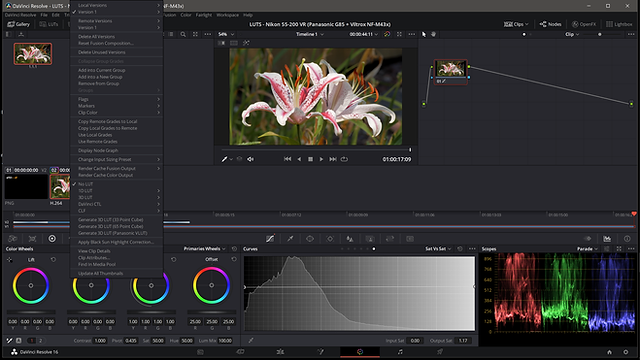
Task: Jump to first frame in viewer
Action: [287, 159]
